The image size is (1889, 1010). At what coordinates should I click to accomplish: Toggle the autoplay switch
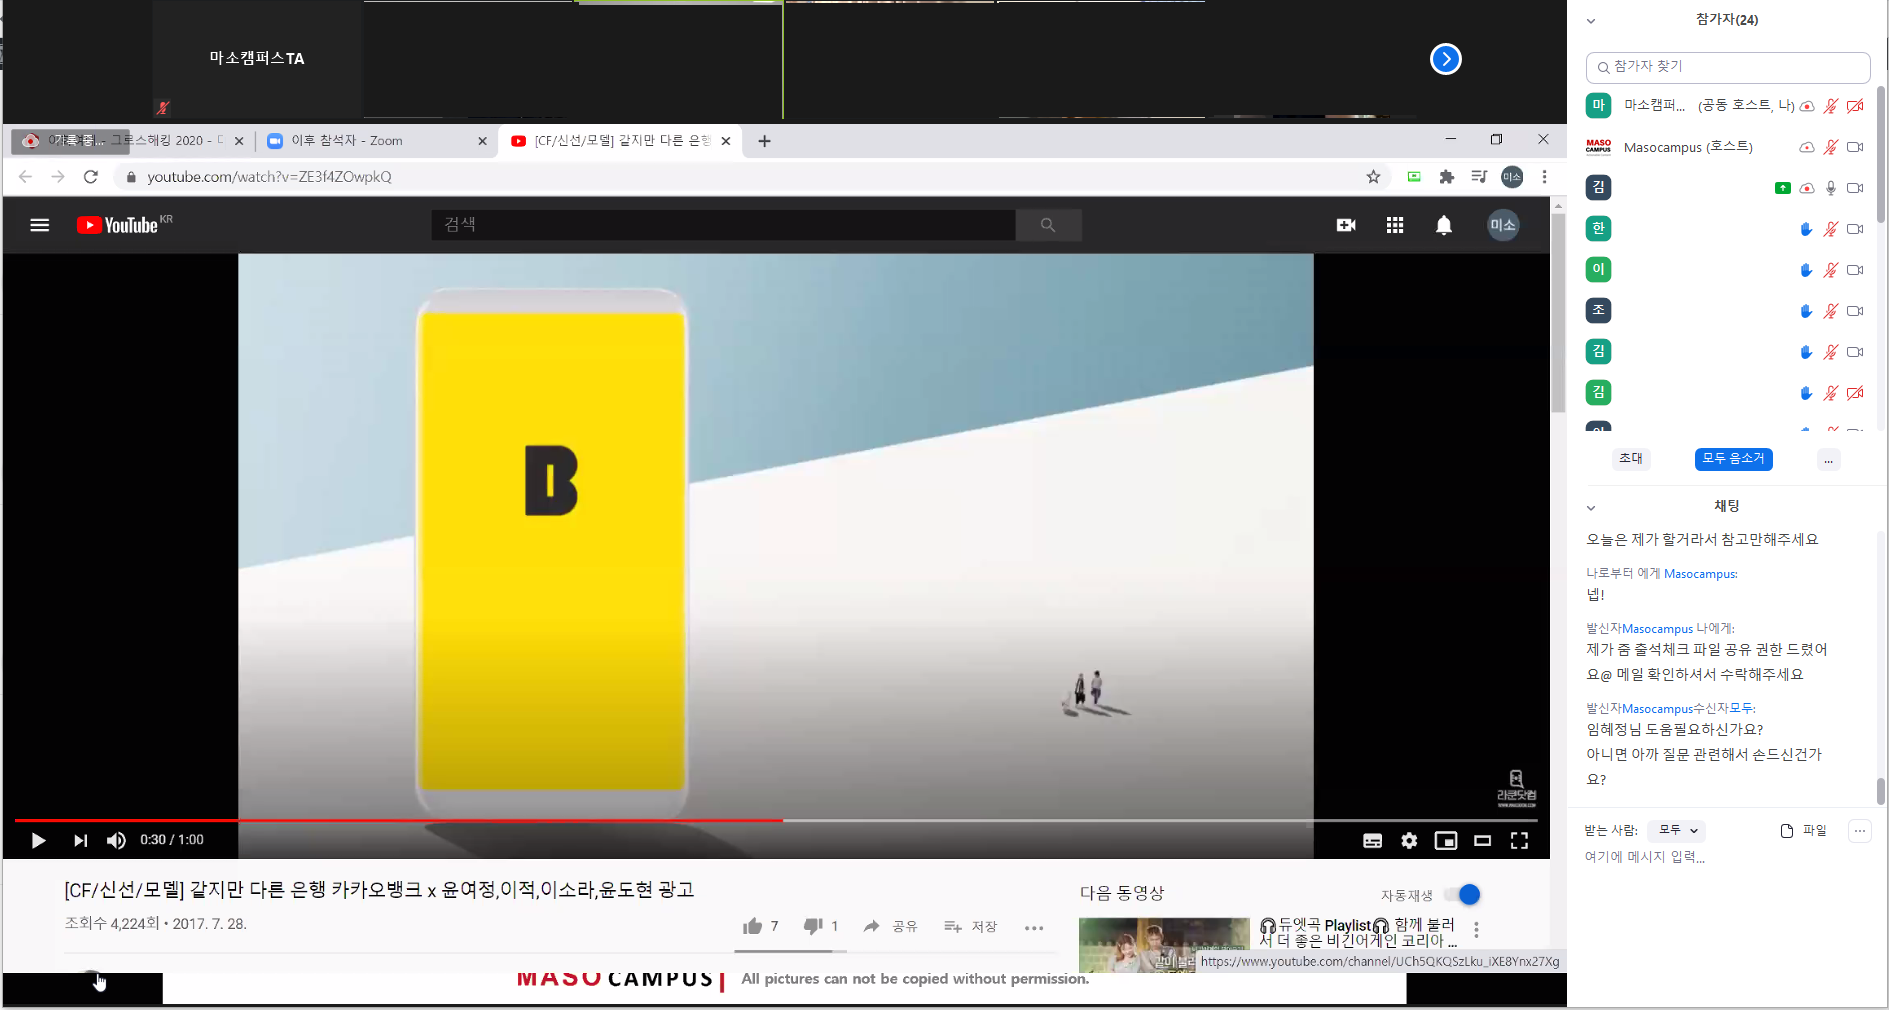[1462, 895]
